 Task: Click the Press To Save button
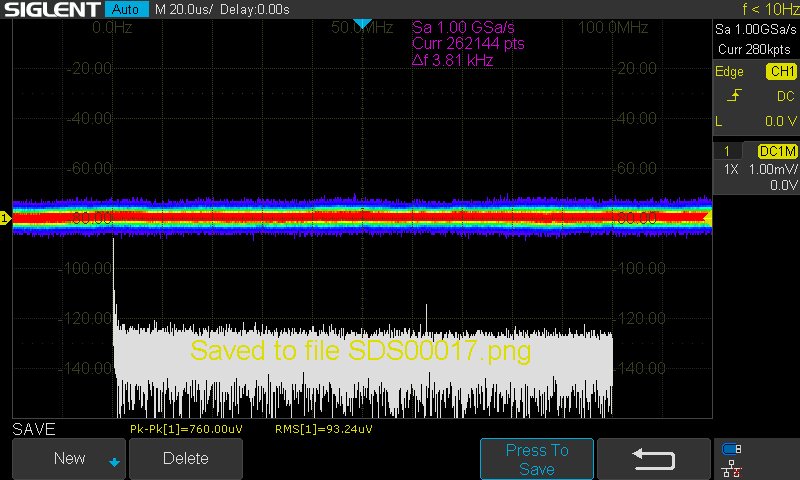click(x=537, y=459)
